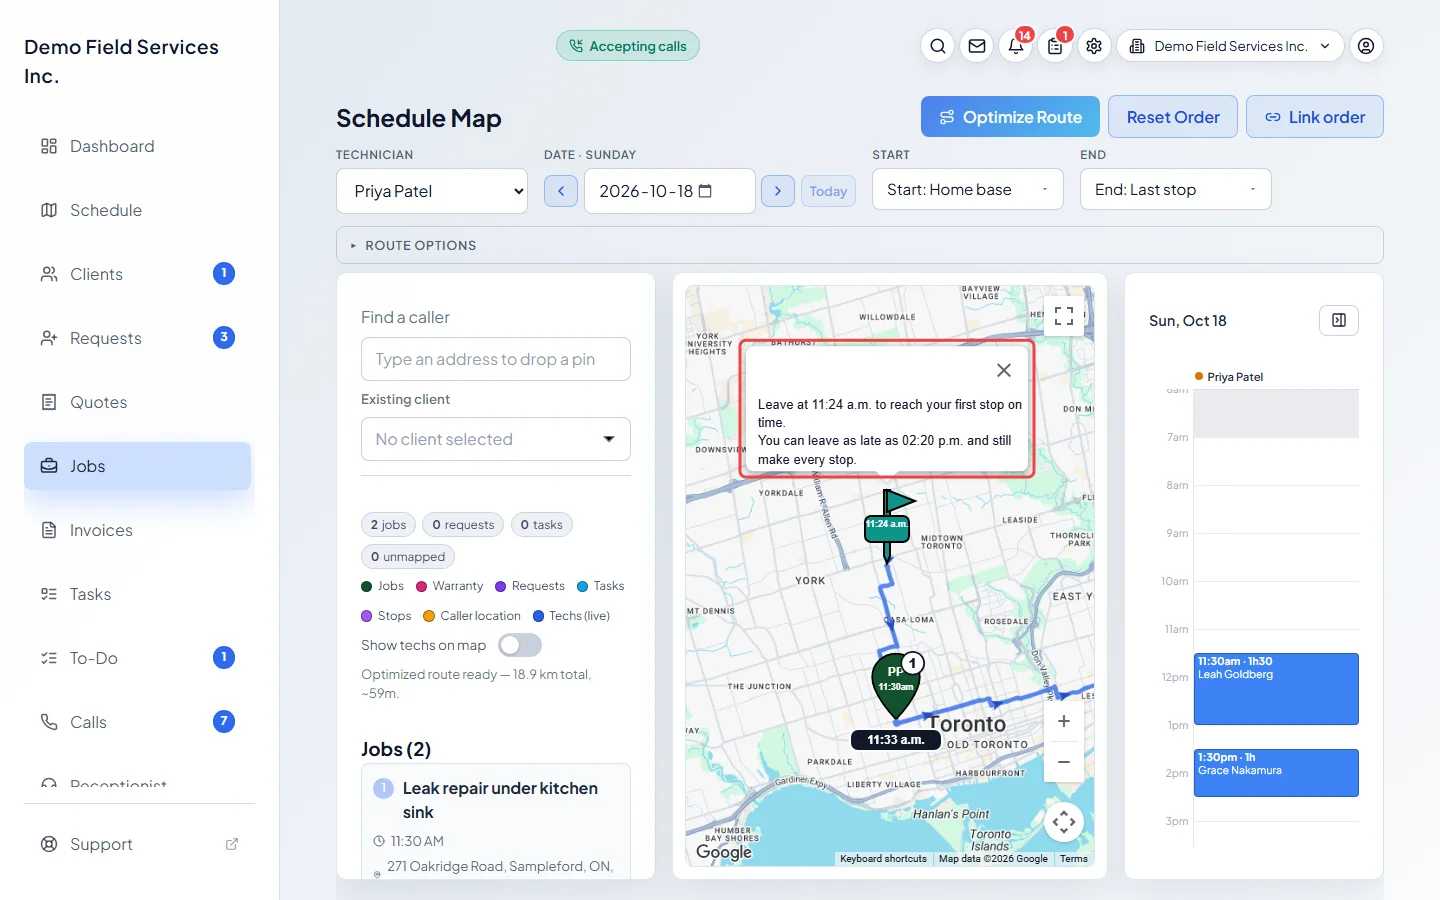The height and width of the screenshot is (900, 1440).
Task: Open Requests in sidebar
Action: (x=137, y=338)
